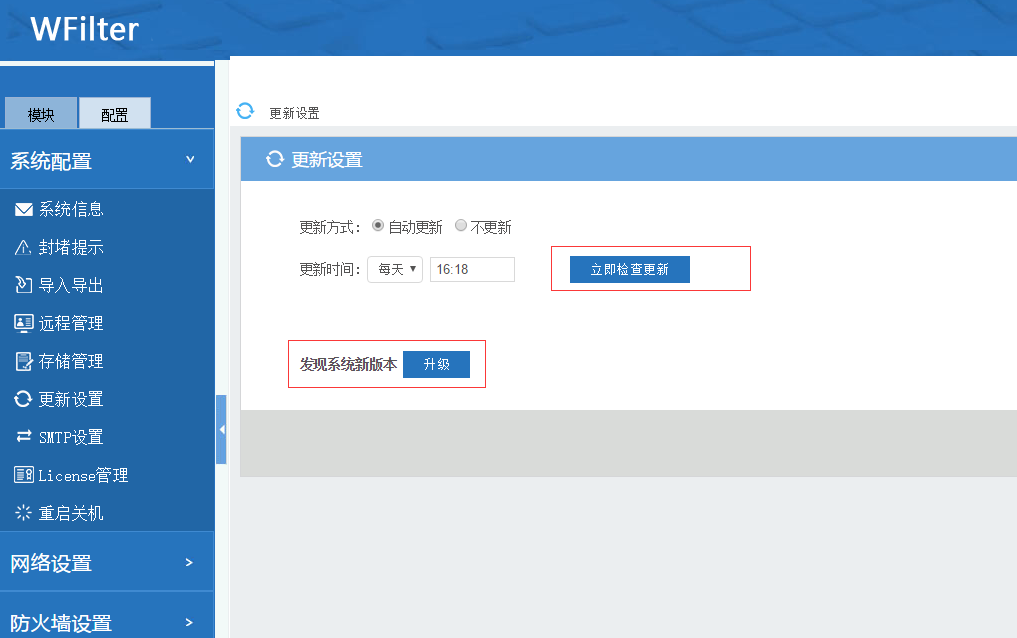Viewport: 1017px width, 638px height.
Task: Click the envelope icon beside 系统信息
Action: [x=24, y=209]
